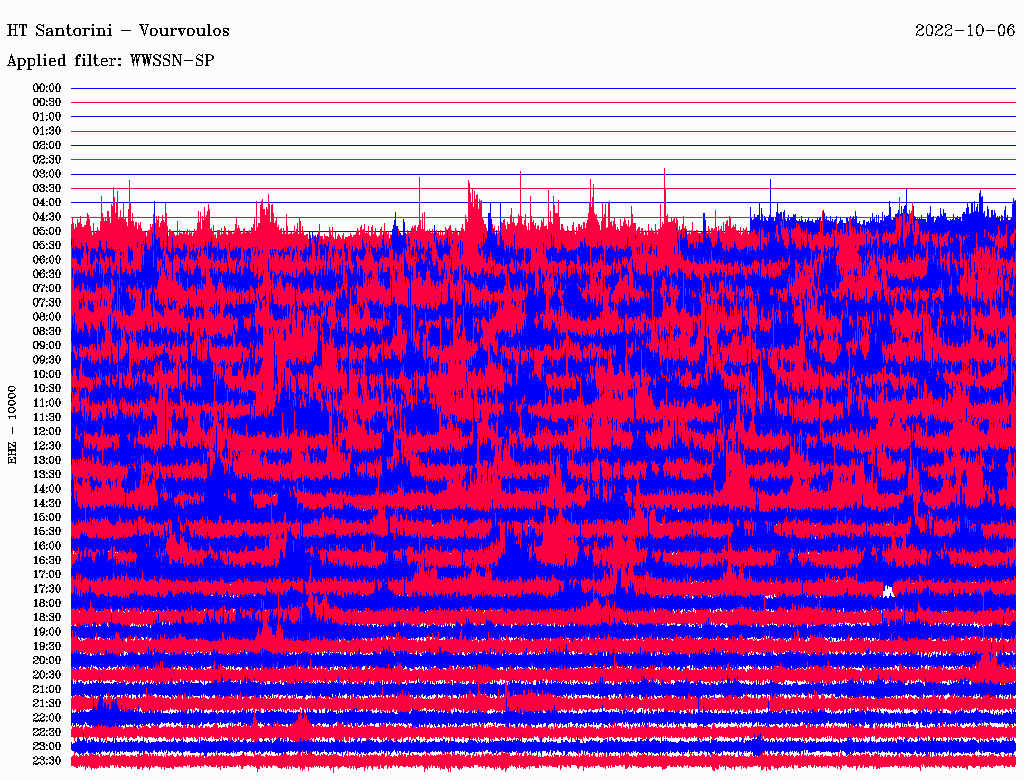Screen dimensions: 1024x780
Task: Click the HT Santorini – Vourvoulos title
Action: click(x=118, y=30)
